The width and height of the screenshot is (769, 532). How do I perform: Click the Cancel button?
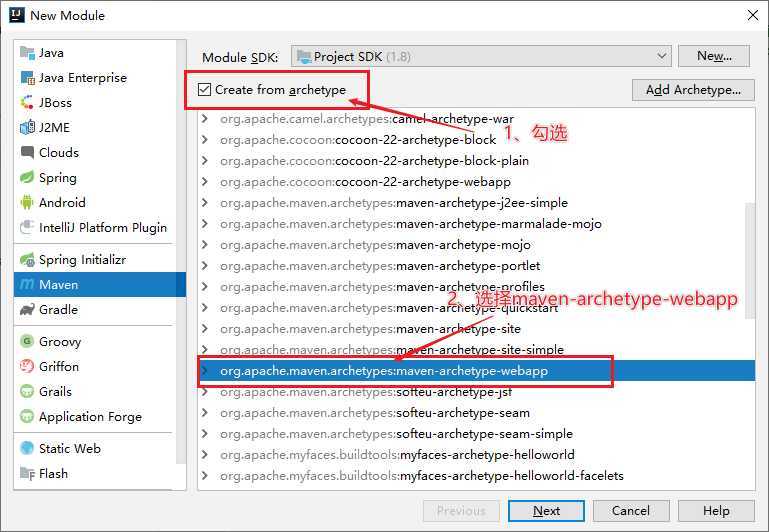[631, 511]
